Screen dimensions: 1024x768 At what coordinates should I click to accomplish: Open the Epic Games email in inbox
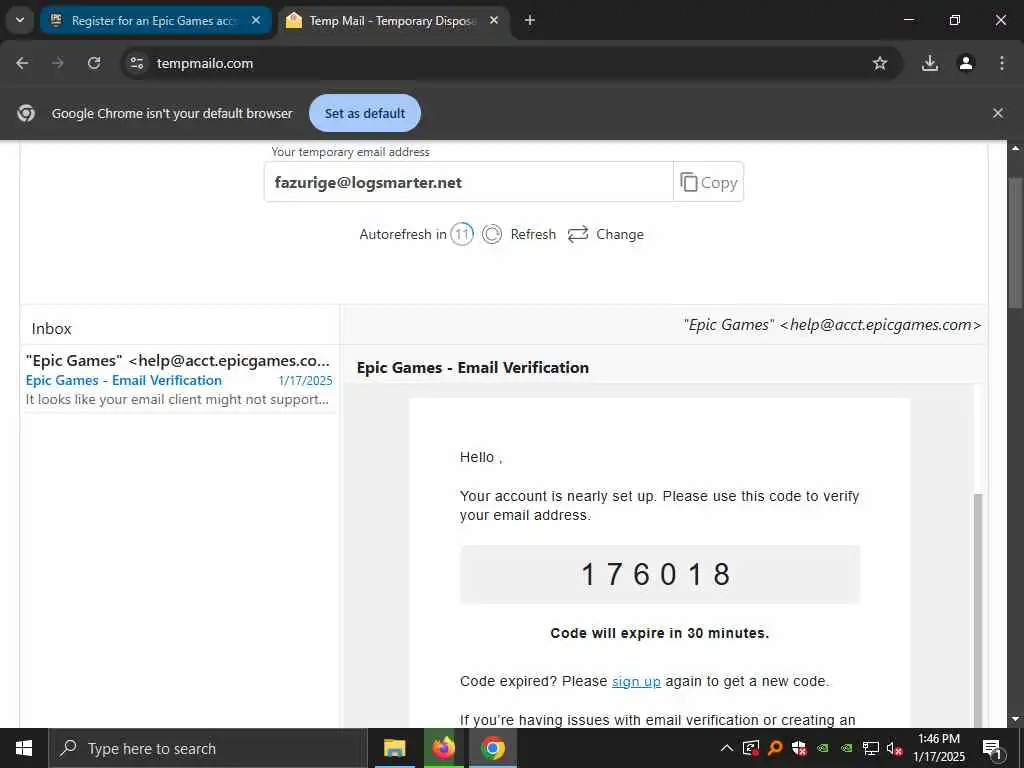(x=179, y=379)
